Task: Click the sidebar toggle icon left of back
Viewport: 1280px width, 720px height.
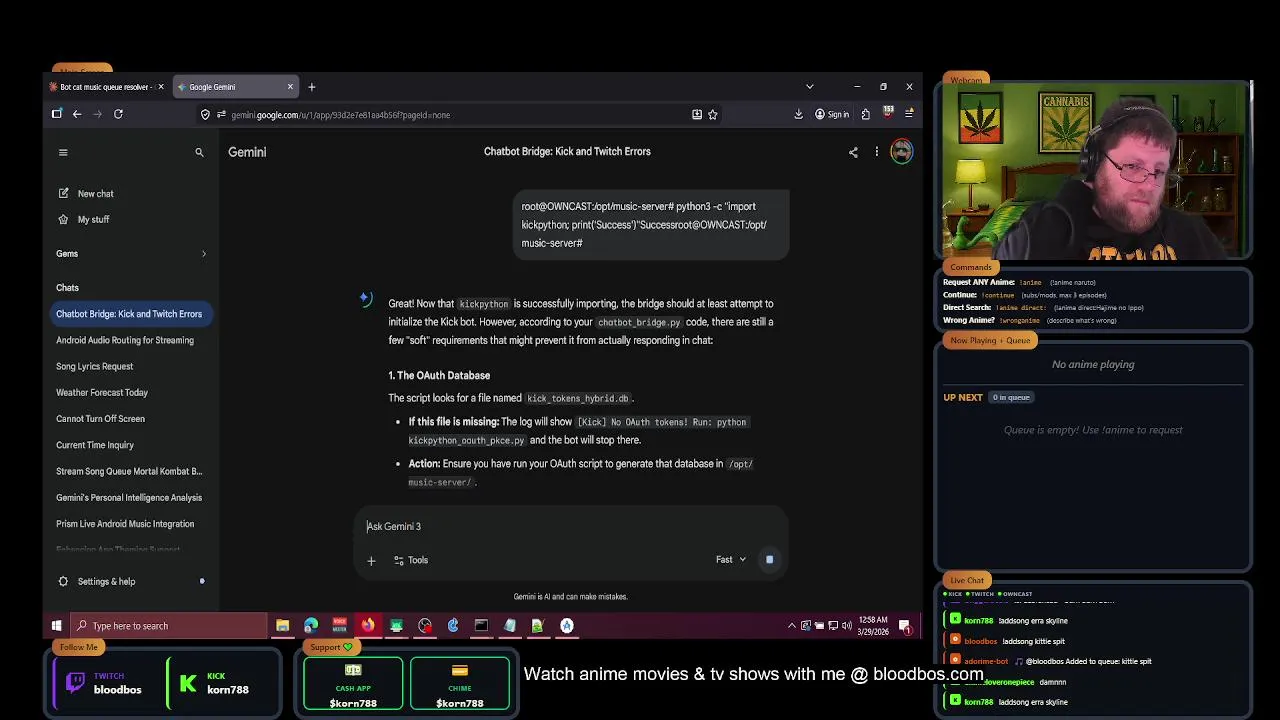Action: [x=57, y=114]
